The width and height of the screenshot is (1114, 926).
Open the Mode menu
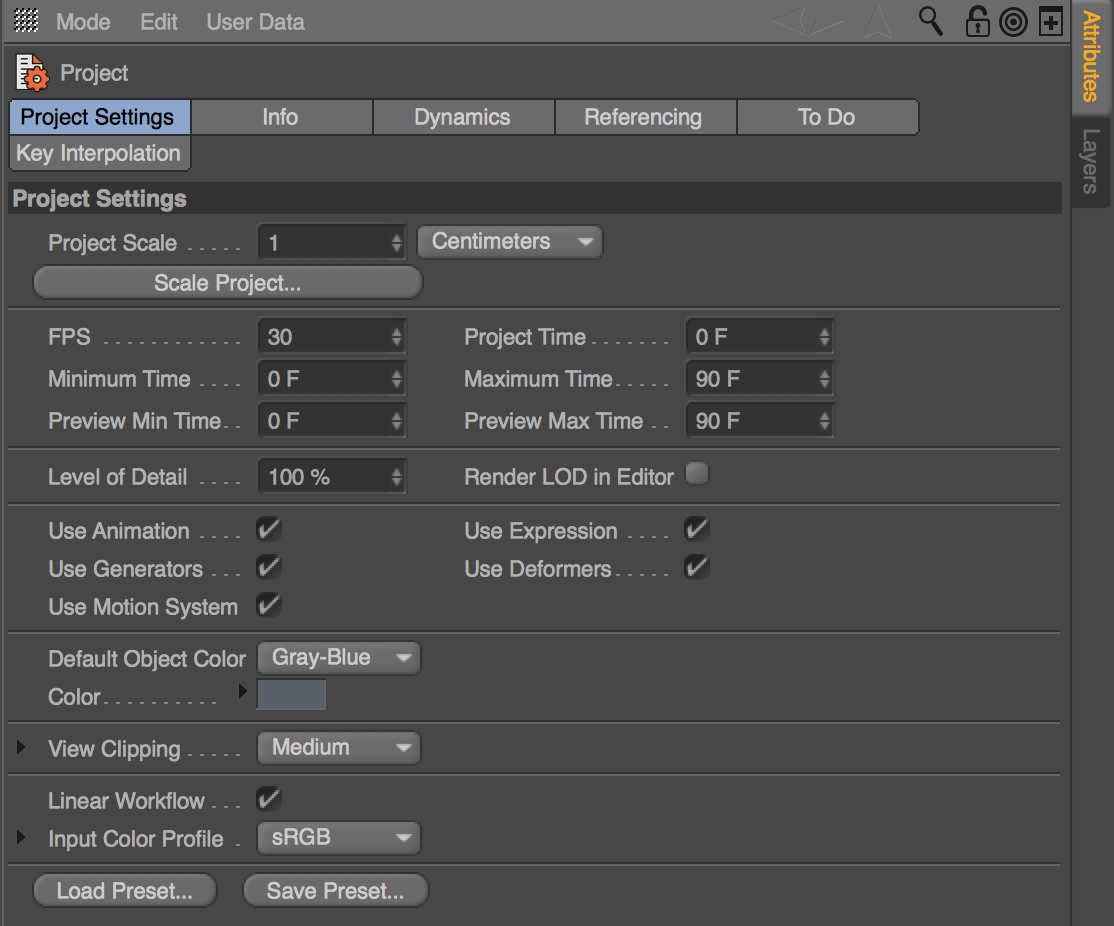(x=83, y=21)
